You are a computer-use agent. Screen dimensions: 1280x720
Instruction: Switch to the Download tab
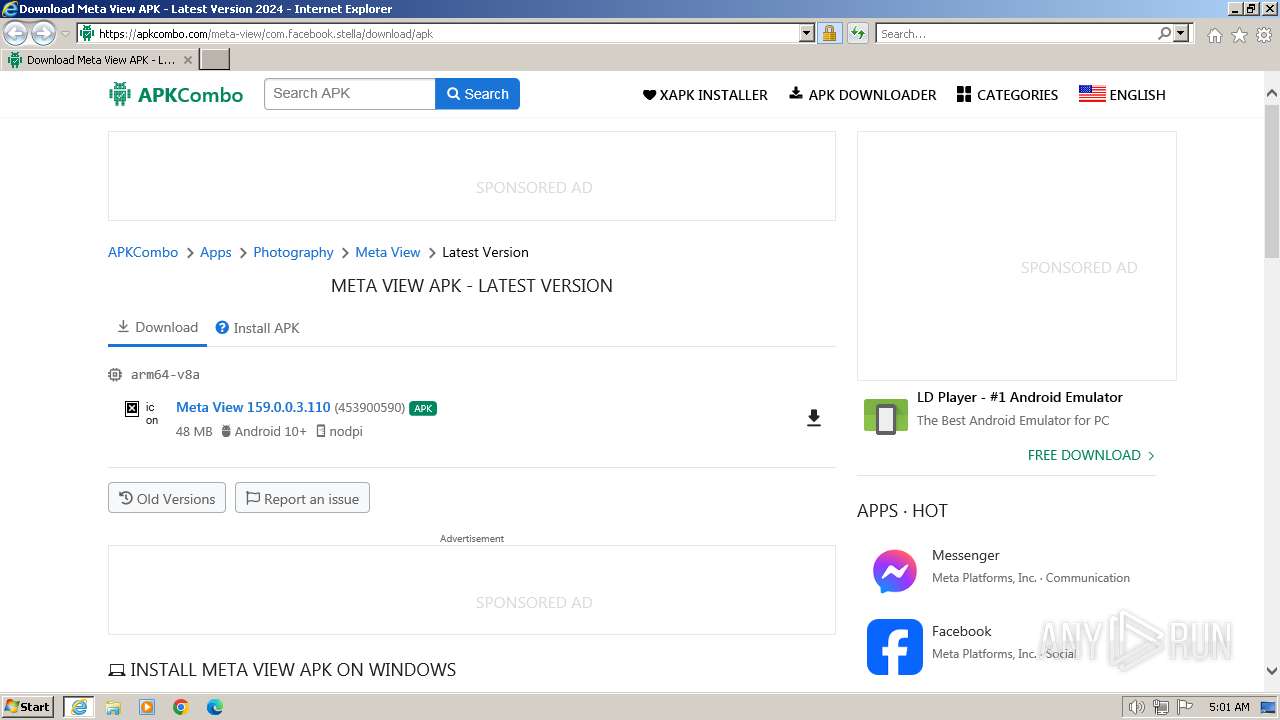click(x=157, y=327)
